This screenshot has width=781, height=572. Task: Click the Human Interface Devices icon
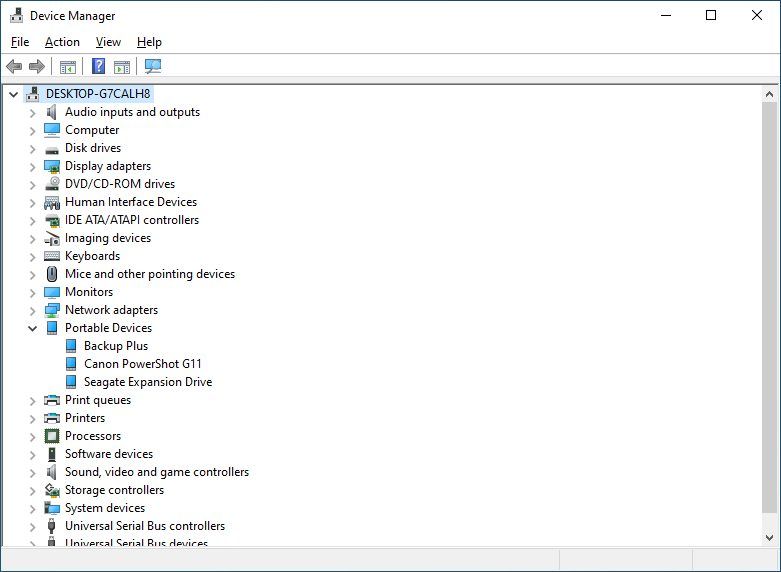click(52, 202)
